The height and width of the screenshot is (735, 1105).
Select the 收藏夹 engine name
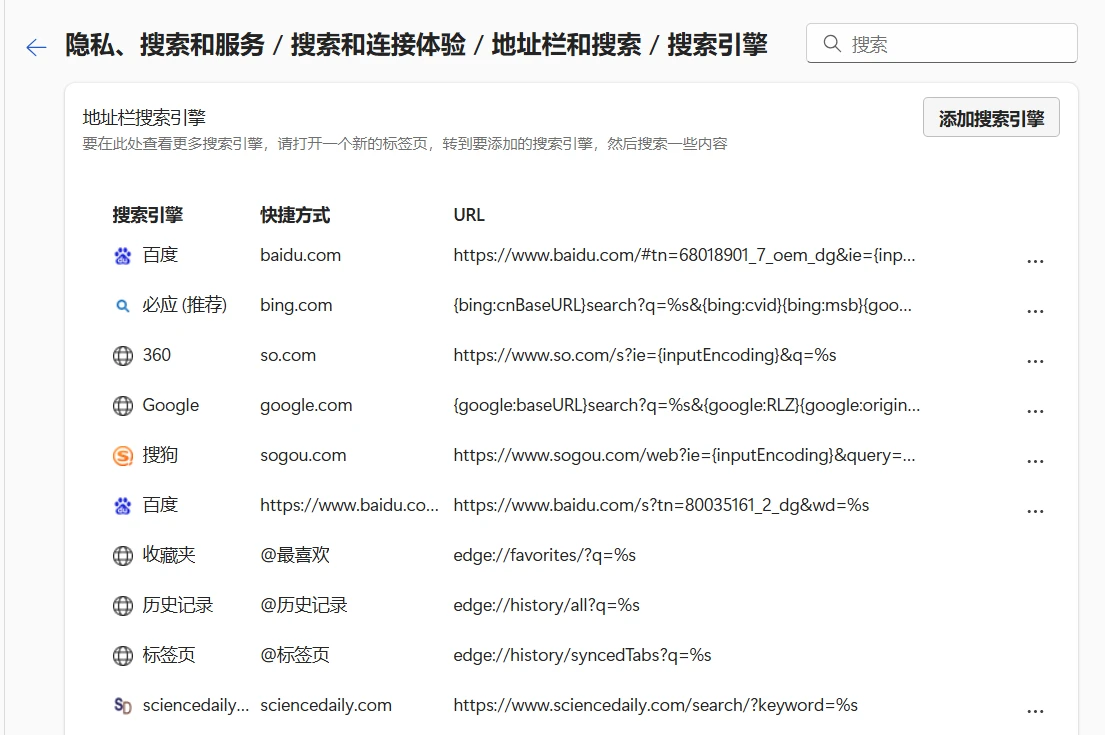[168, 555]
